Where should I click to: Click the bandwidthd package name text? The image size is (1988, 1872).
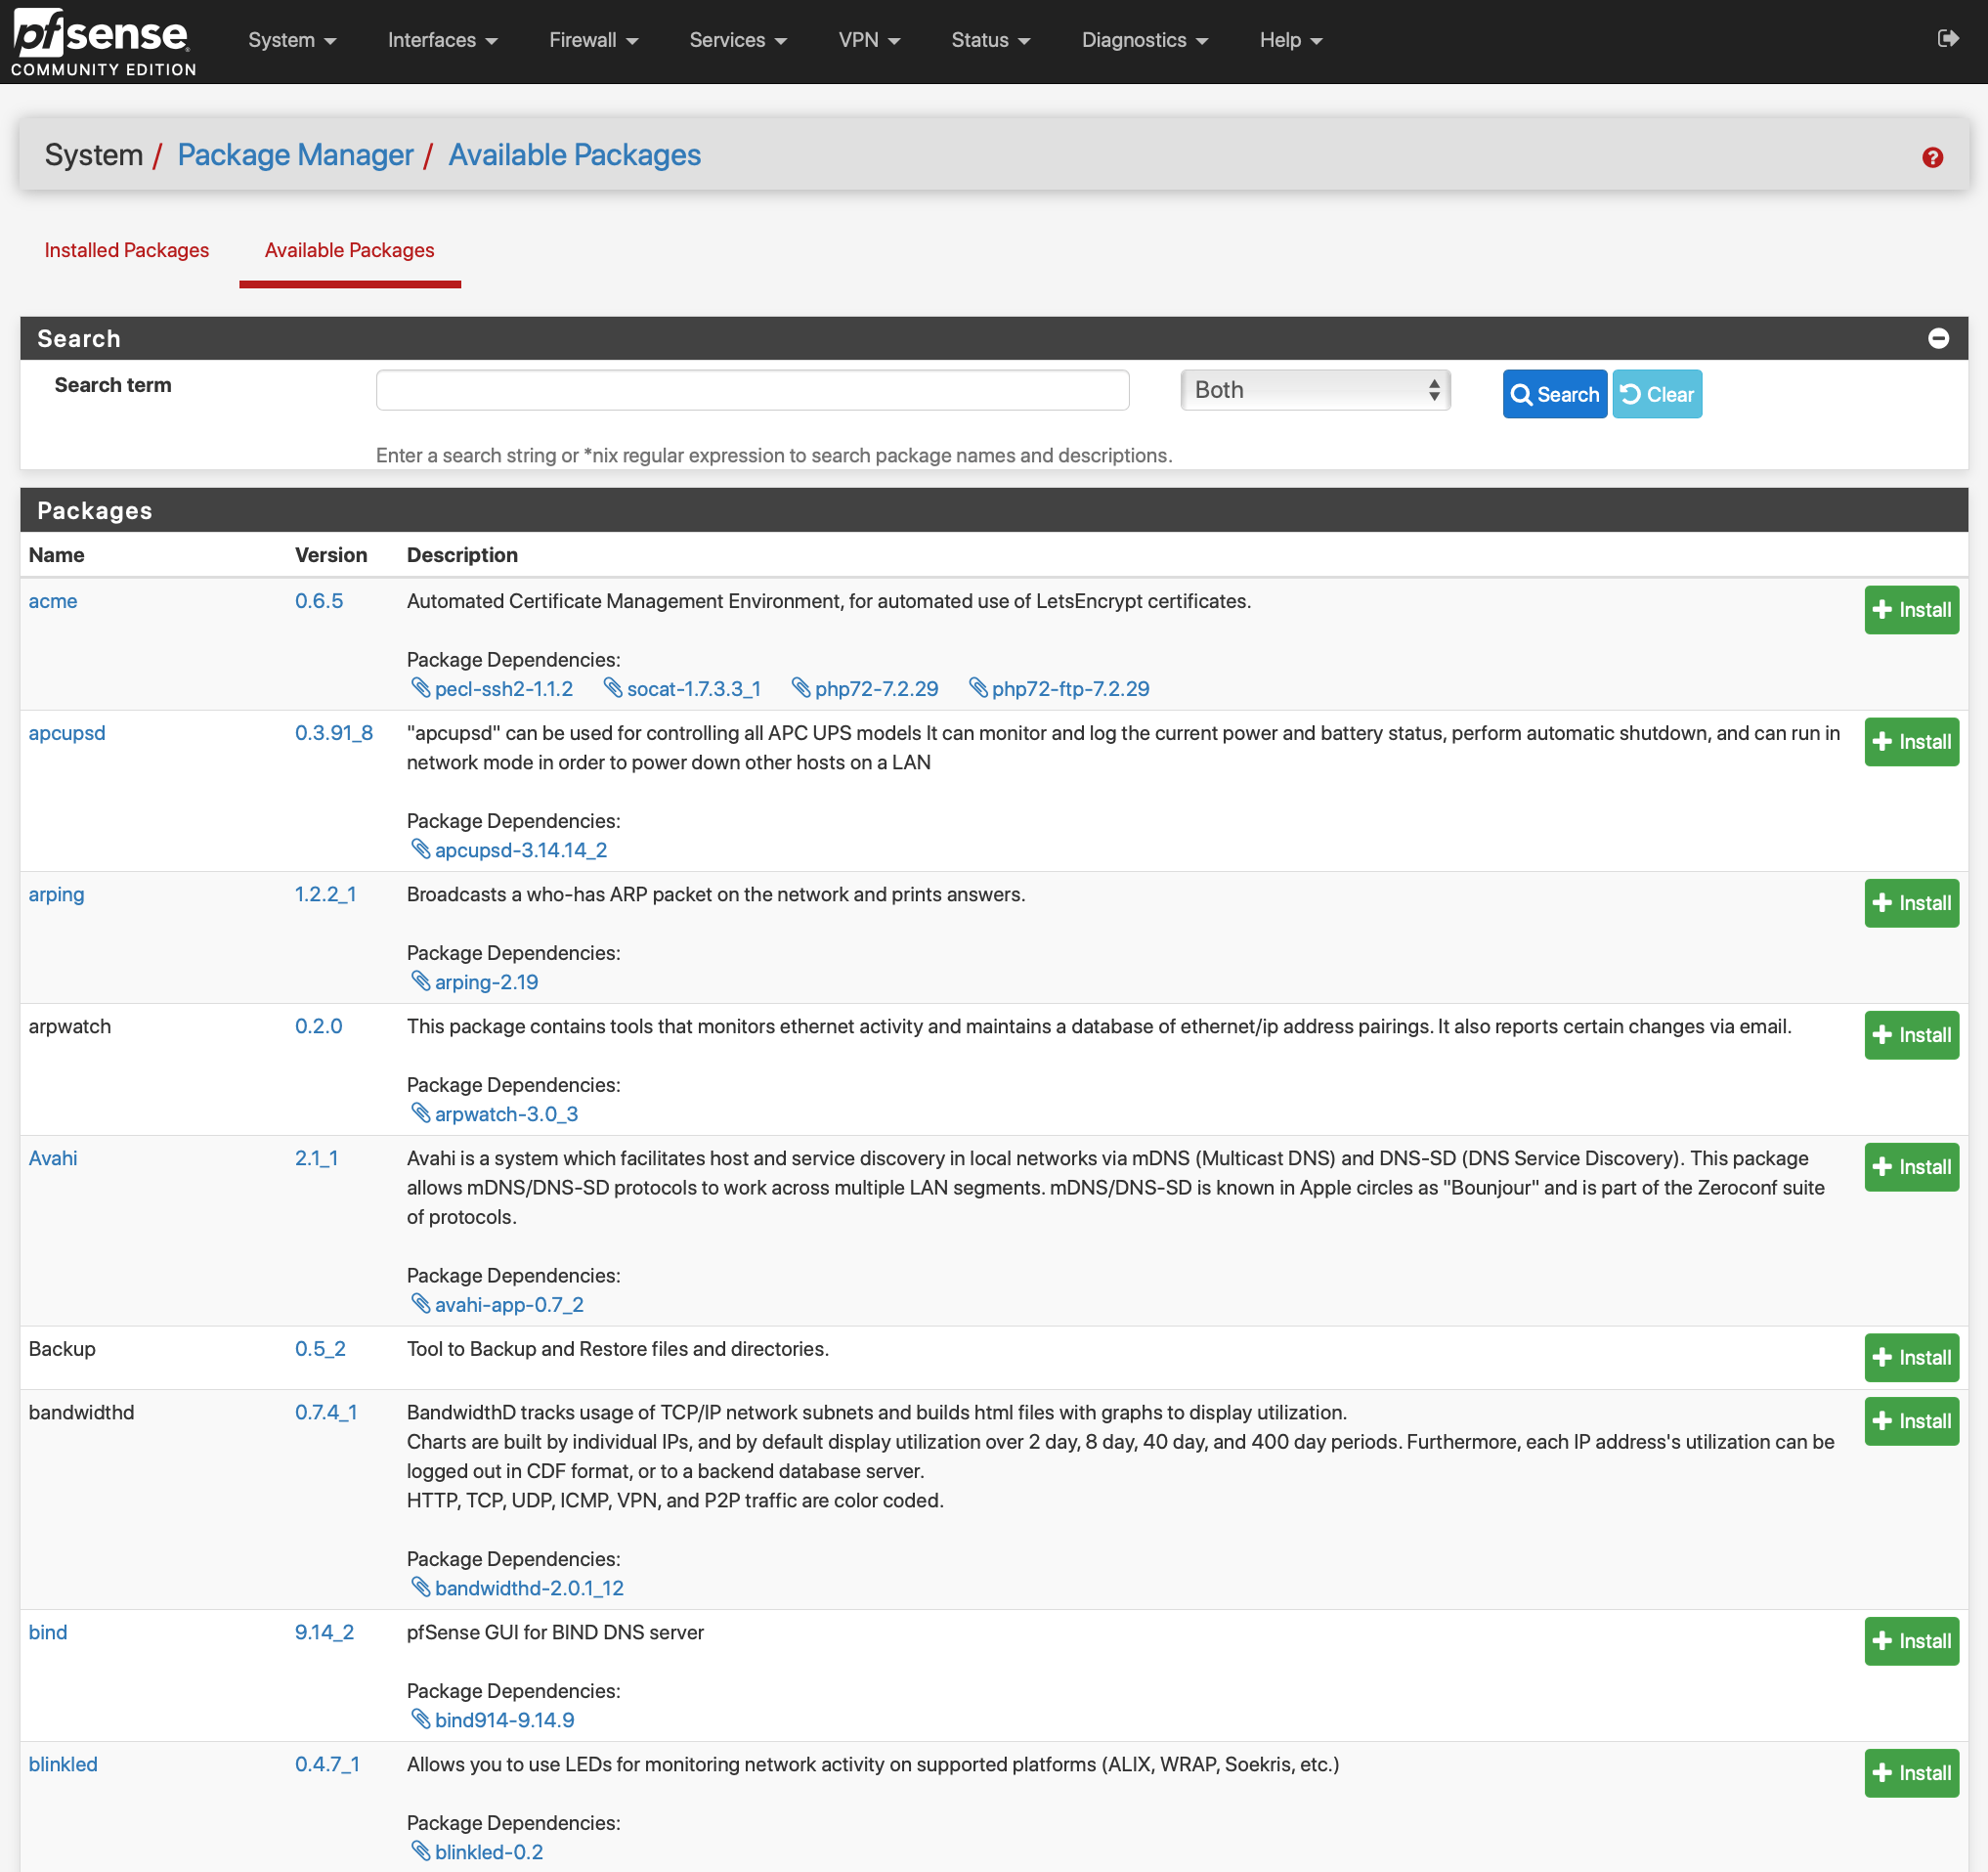(x=81, y=1412)
